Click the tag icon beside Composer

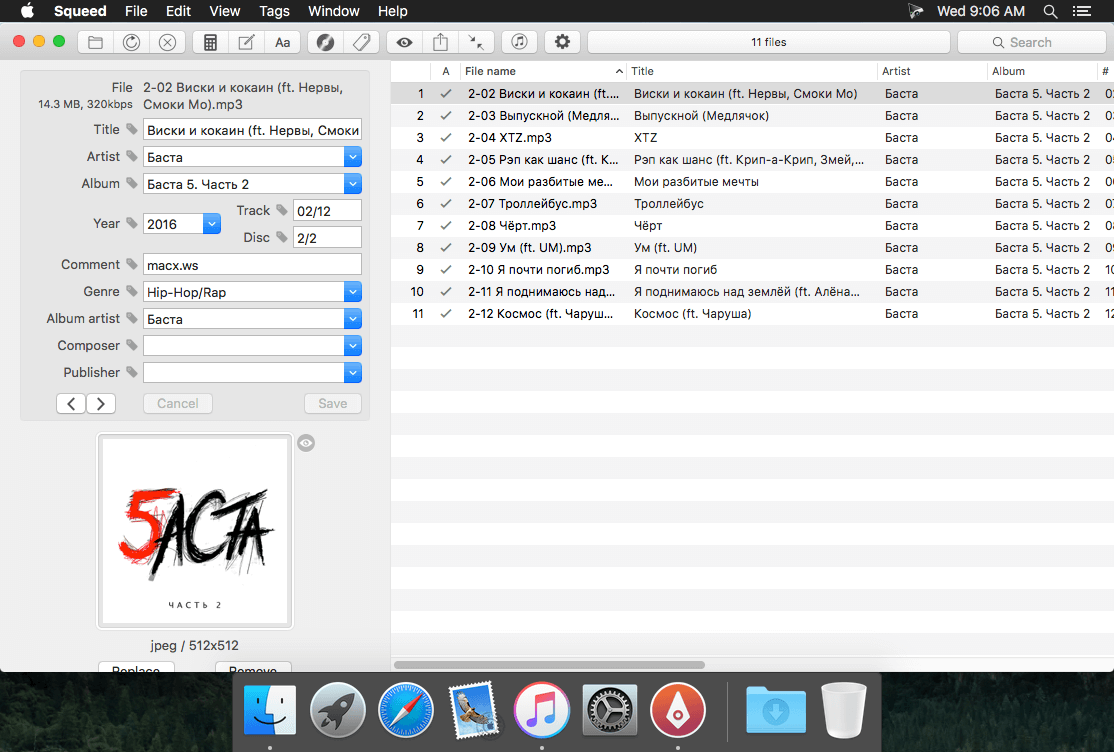tap(131, 345)
